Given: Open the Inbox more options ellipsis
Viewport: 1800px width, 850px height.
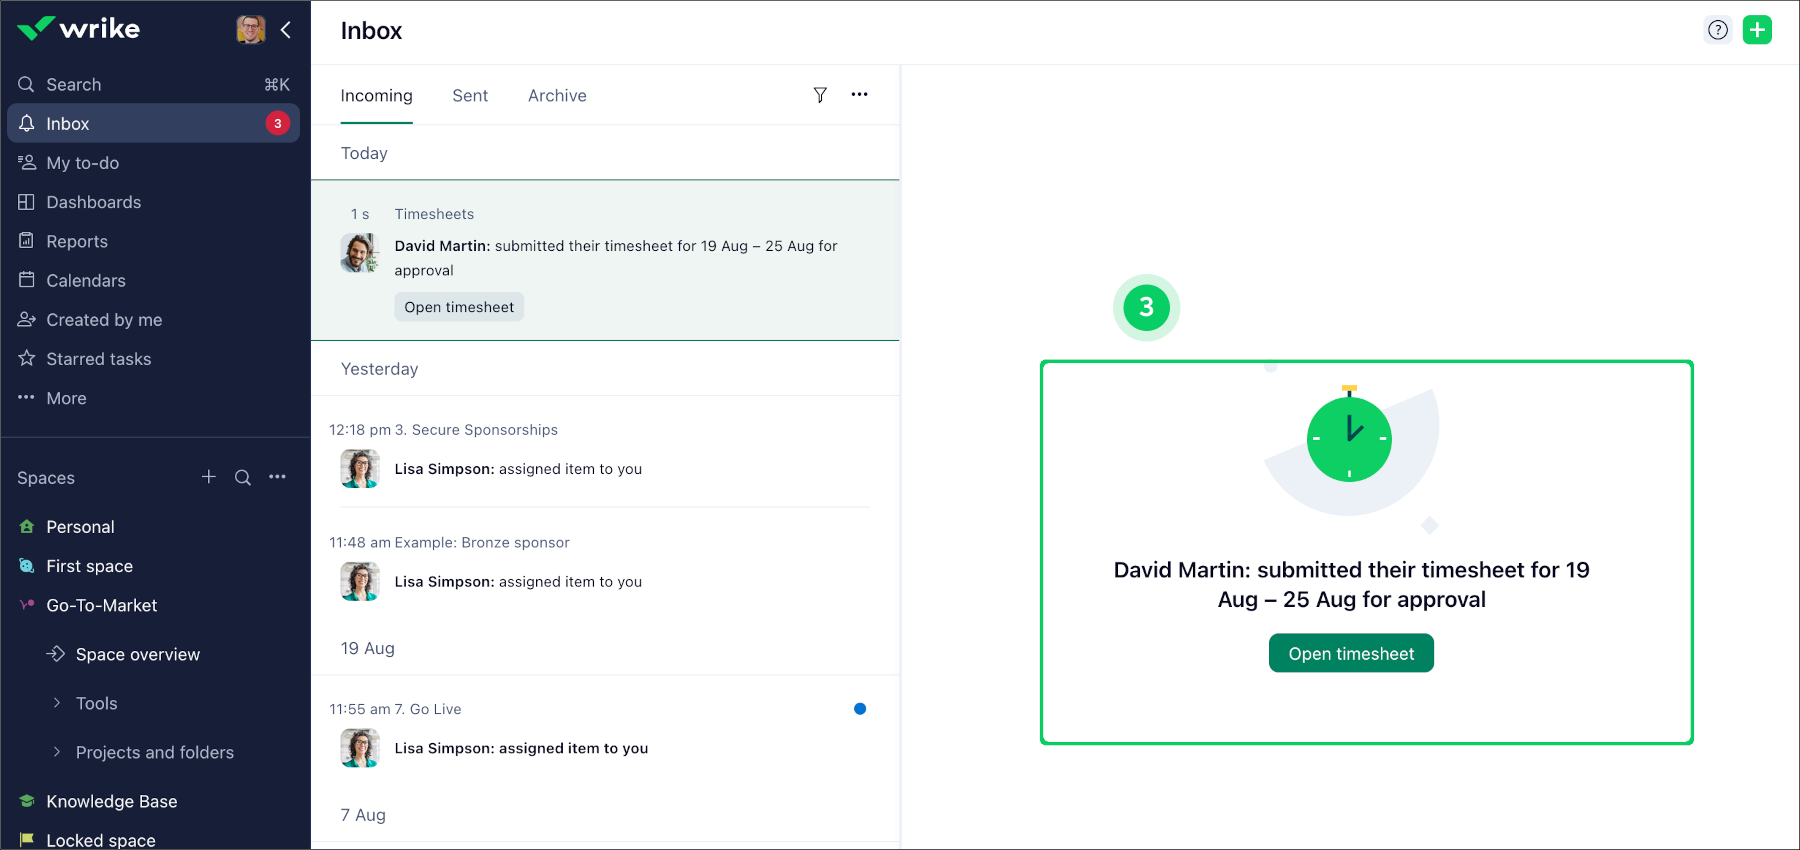Looking at the screenshot, I should point(859,95).
